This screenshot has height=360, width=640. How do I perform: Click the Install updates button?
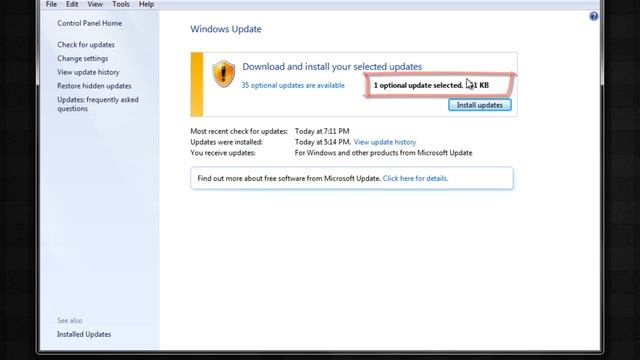coord(480,105)
